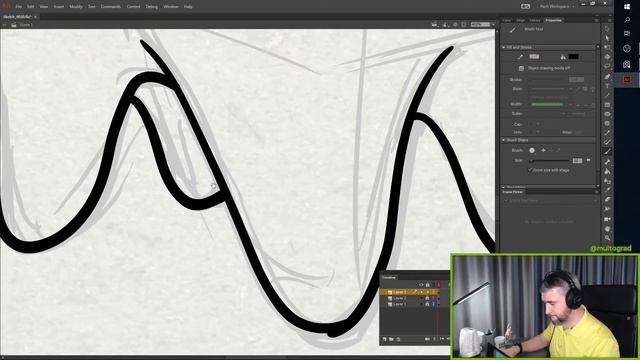Click the lock all layers icon
640x360 pixels.
(427, 284)
